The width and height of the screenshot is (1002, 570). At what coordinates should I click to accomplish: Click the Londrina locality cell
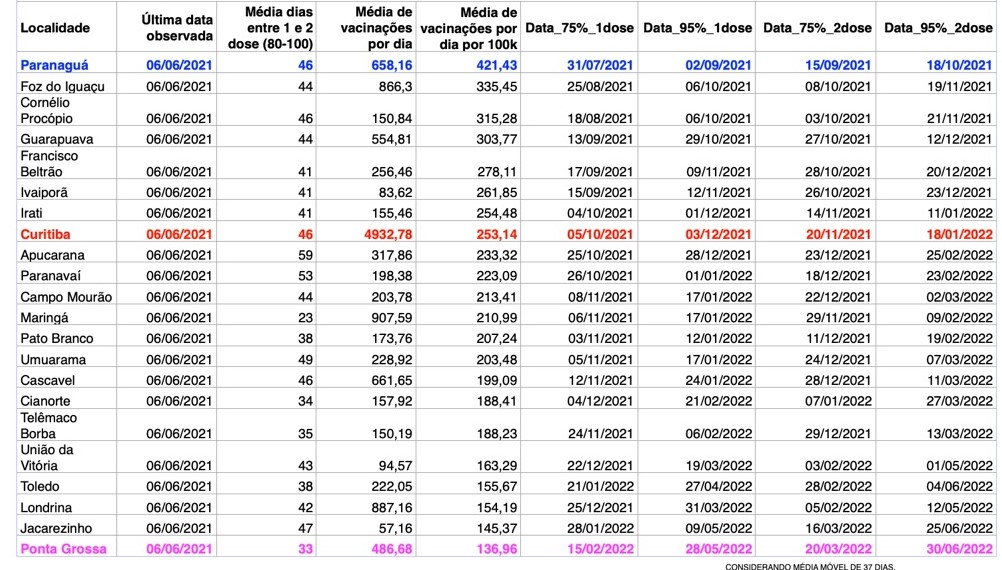pos(46,507)
